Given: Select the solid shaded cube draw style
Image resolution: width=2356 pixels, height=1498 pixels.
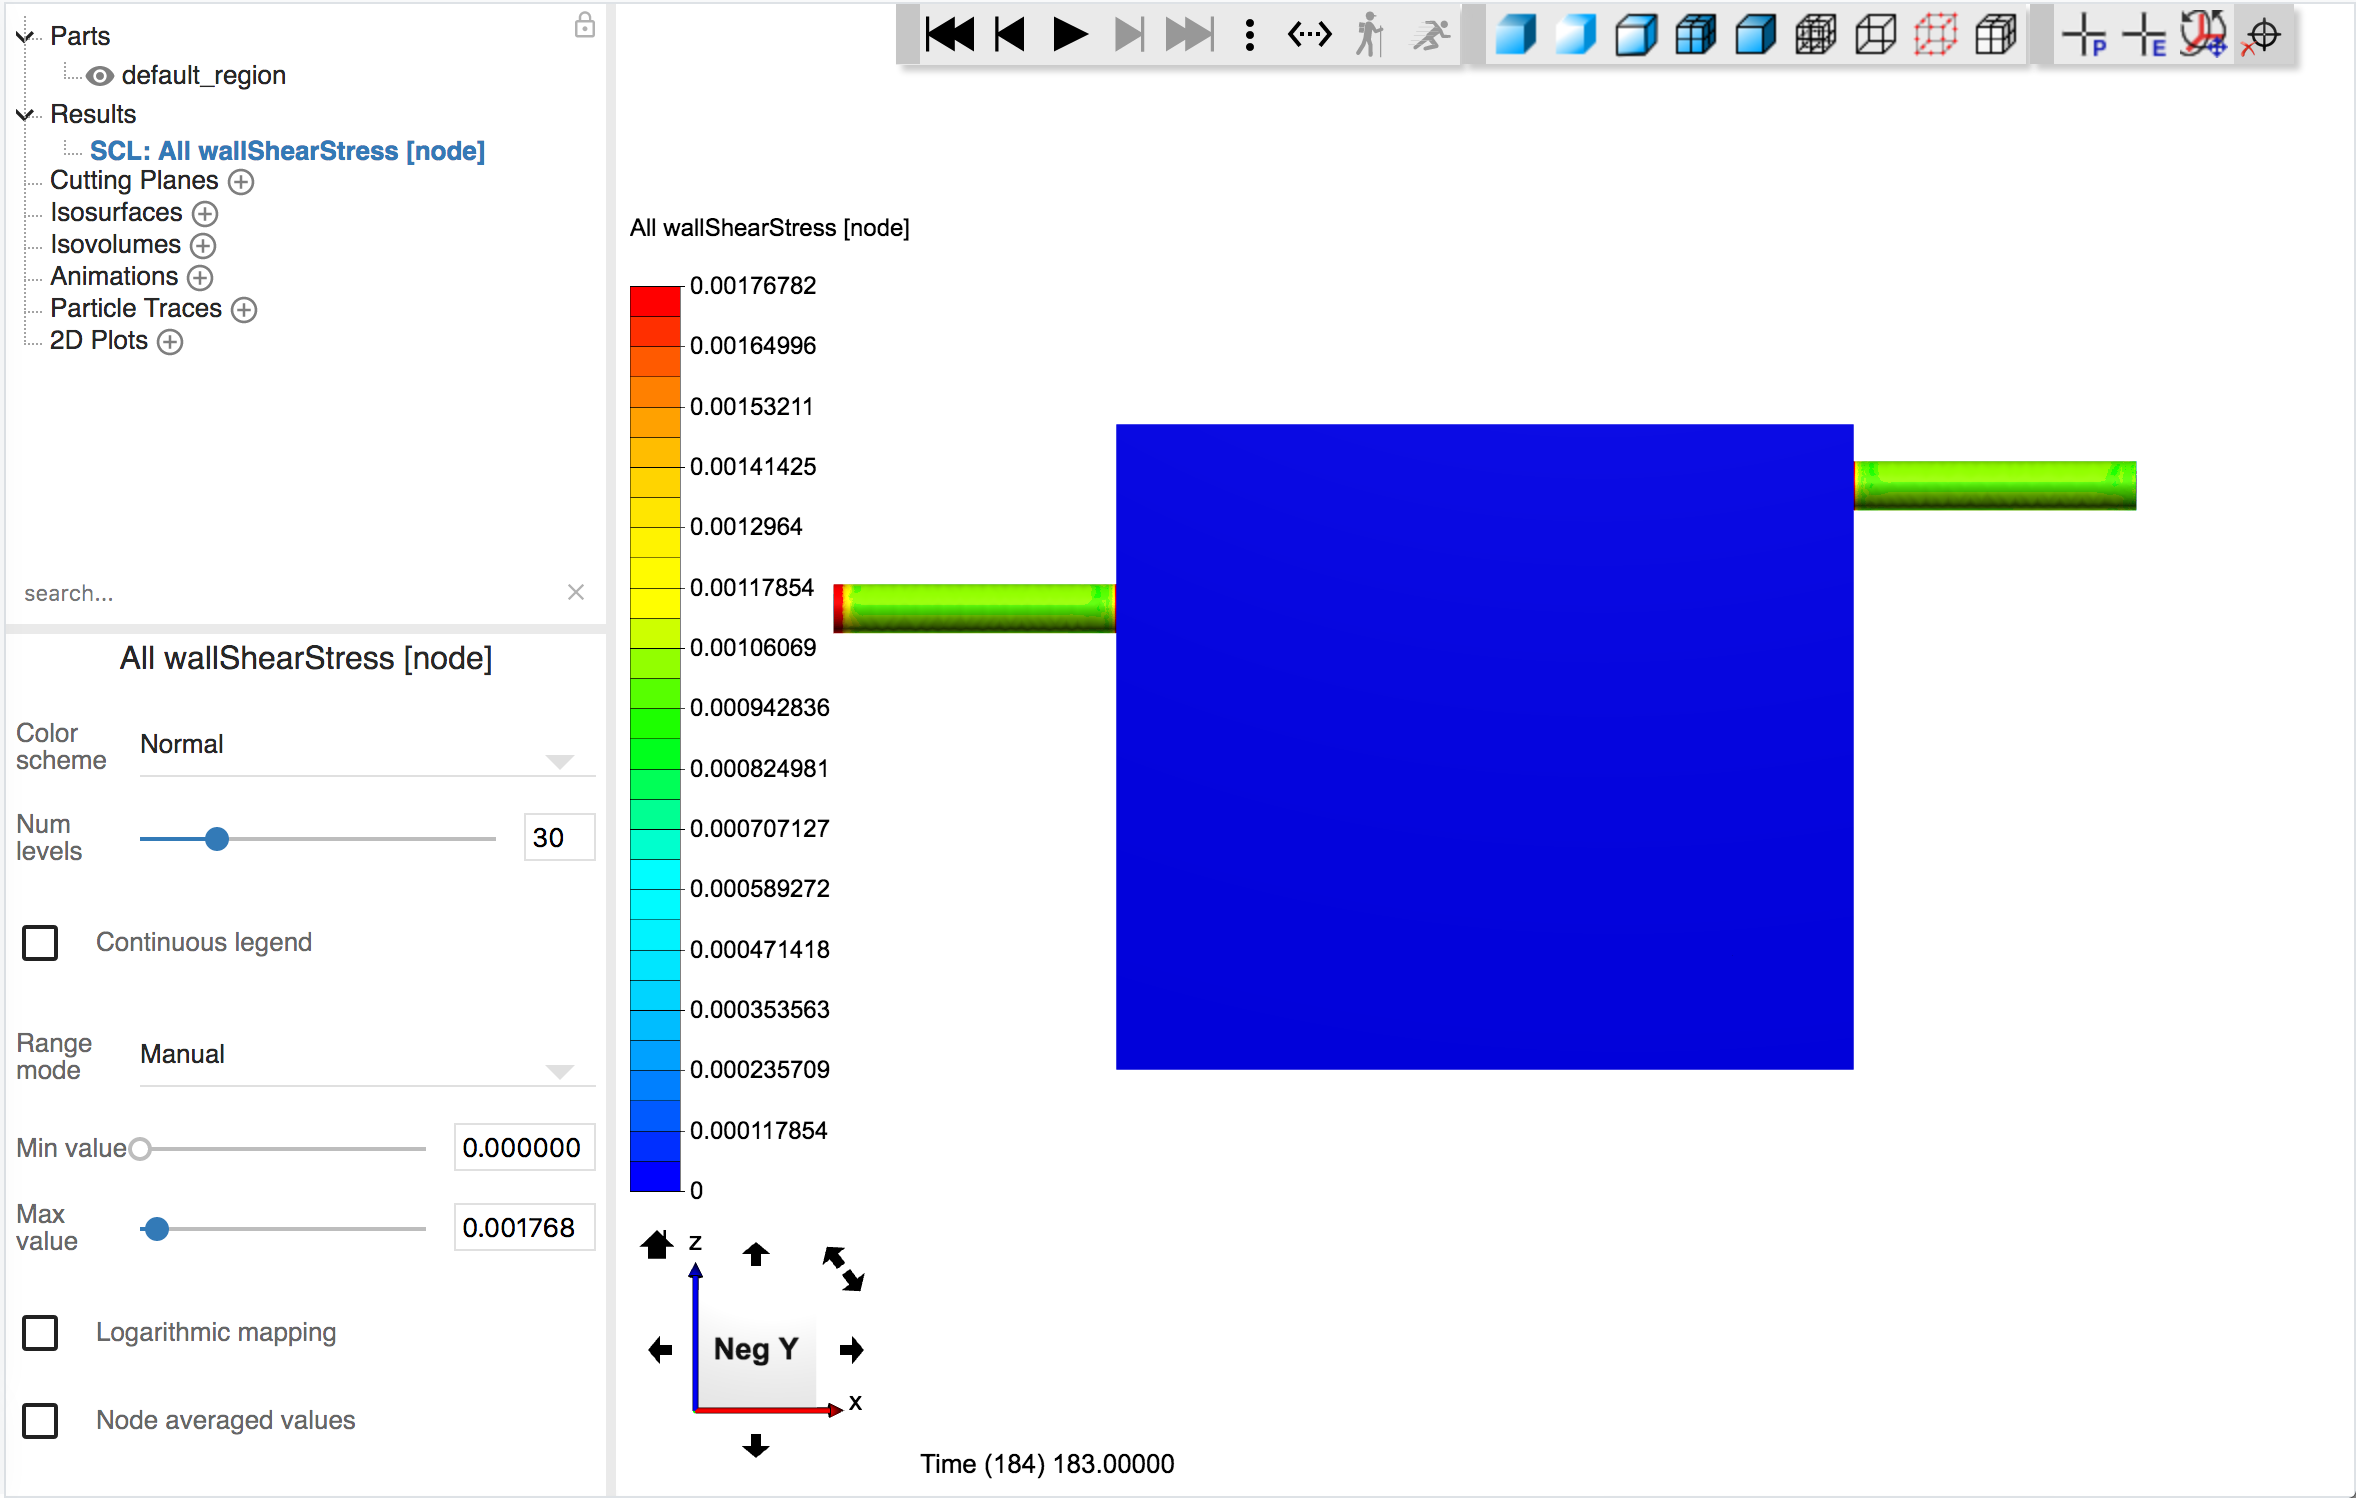Looking at the screenshot, I should click(x=1516, y=35).
